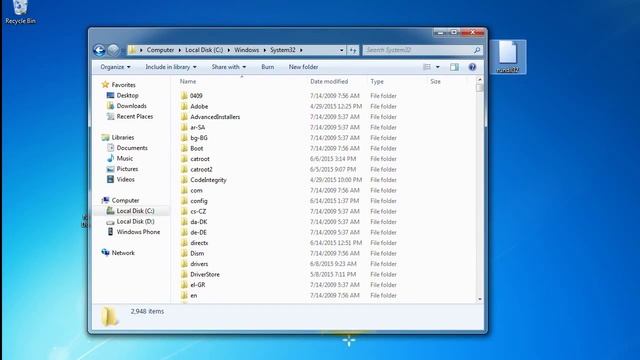Select the DriverStore folder icon

[x=184, y=275]
